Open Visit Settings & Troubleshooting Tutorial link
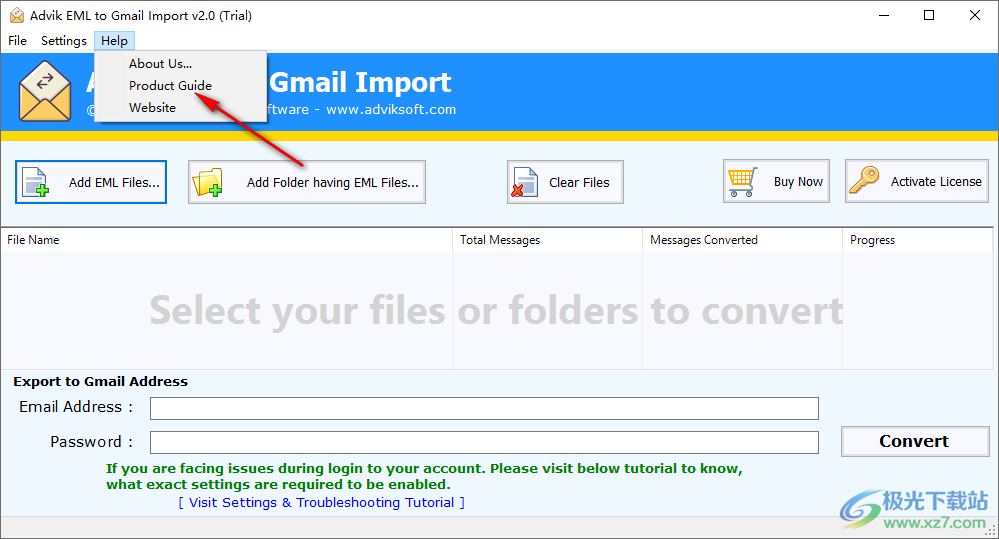The image size is (999, 539). pos(322,503)
